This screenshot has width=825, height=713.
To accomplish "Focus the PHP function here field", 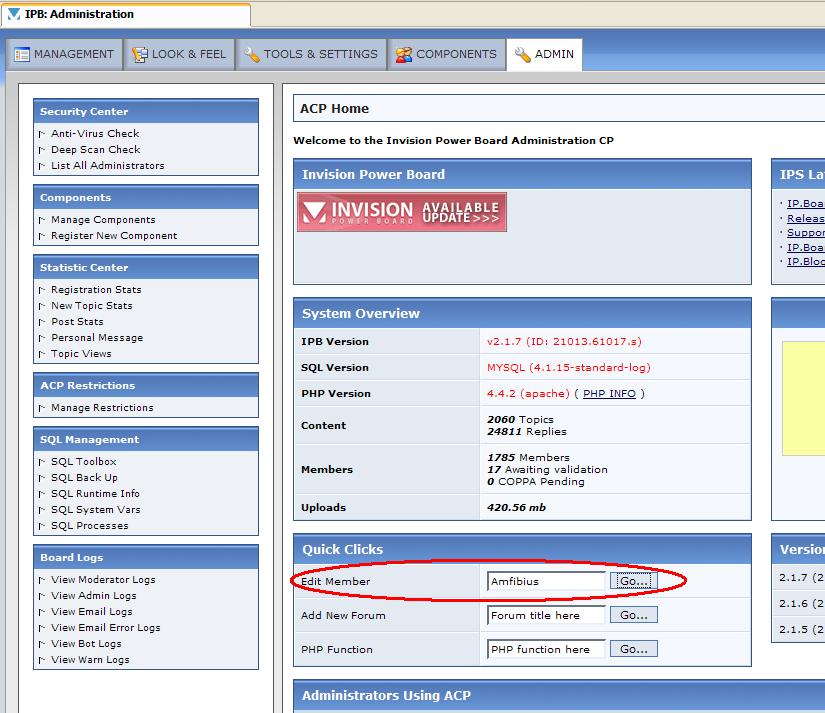I will coord(546,649).
